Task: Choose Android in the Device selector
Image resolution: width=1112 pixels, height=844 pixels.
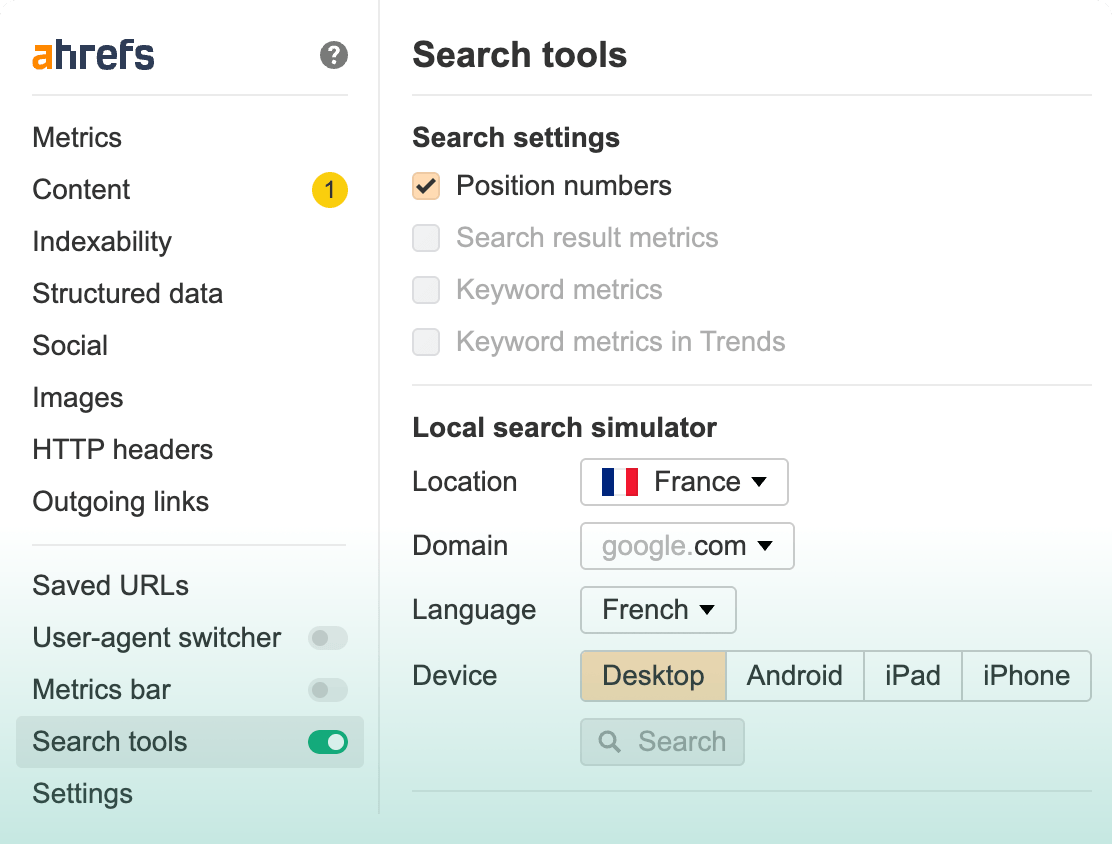Action: [794, 676]
